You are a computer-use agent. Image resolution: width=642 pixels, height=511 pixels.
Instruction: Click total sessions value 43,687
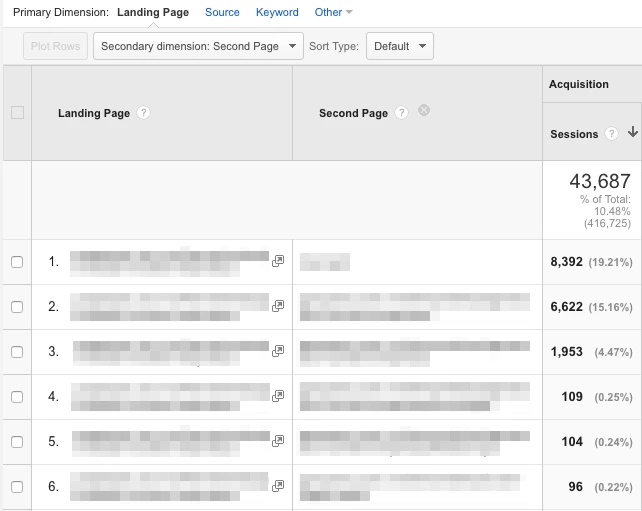tap(600, 181)
